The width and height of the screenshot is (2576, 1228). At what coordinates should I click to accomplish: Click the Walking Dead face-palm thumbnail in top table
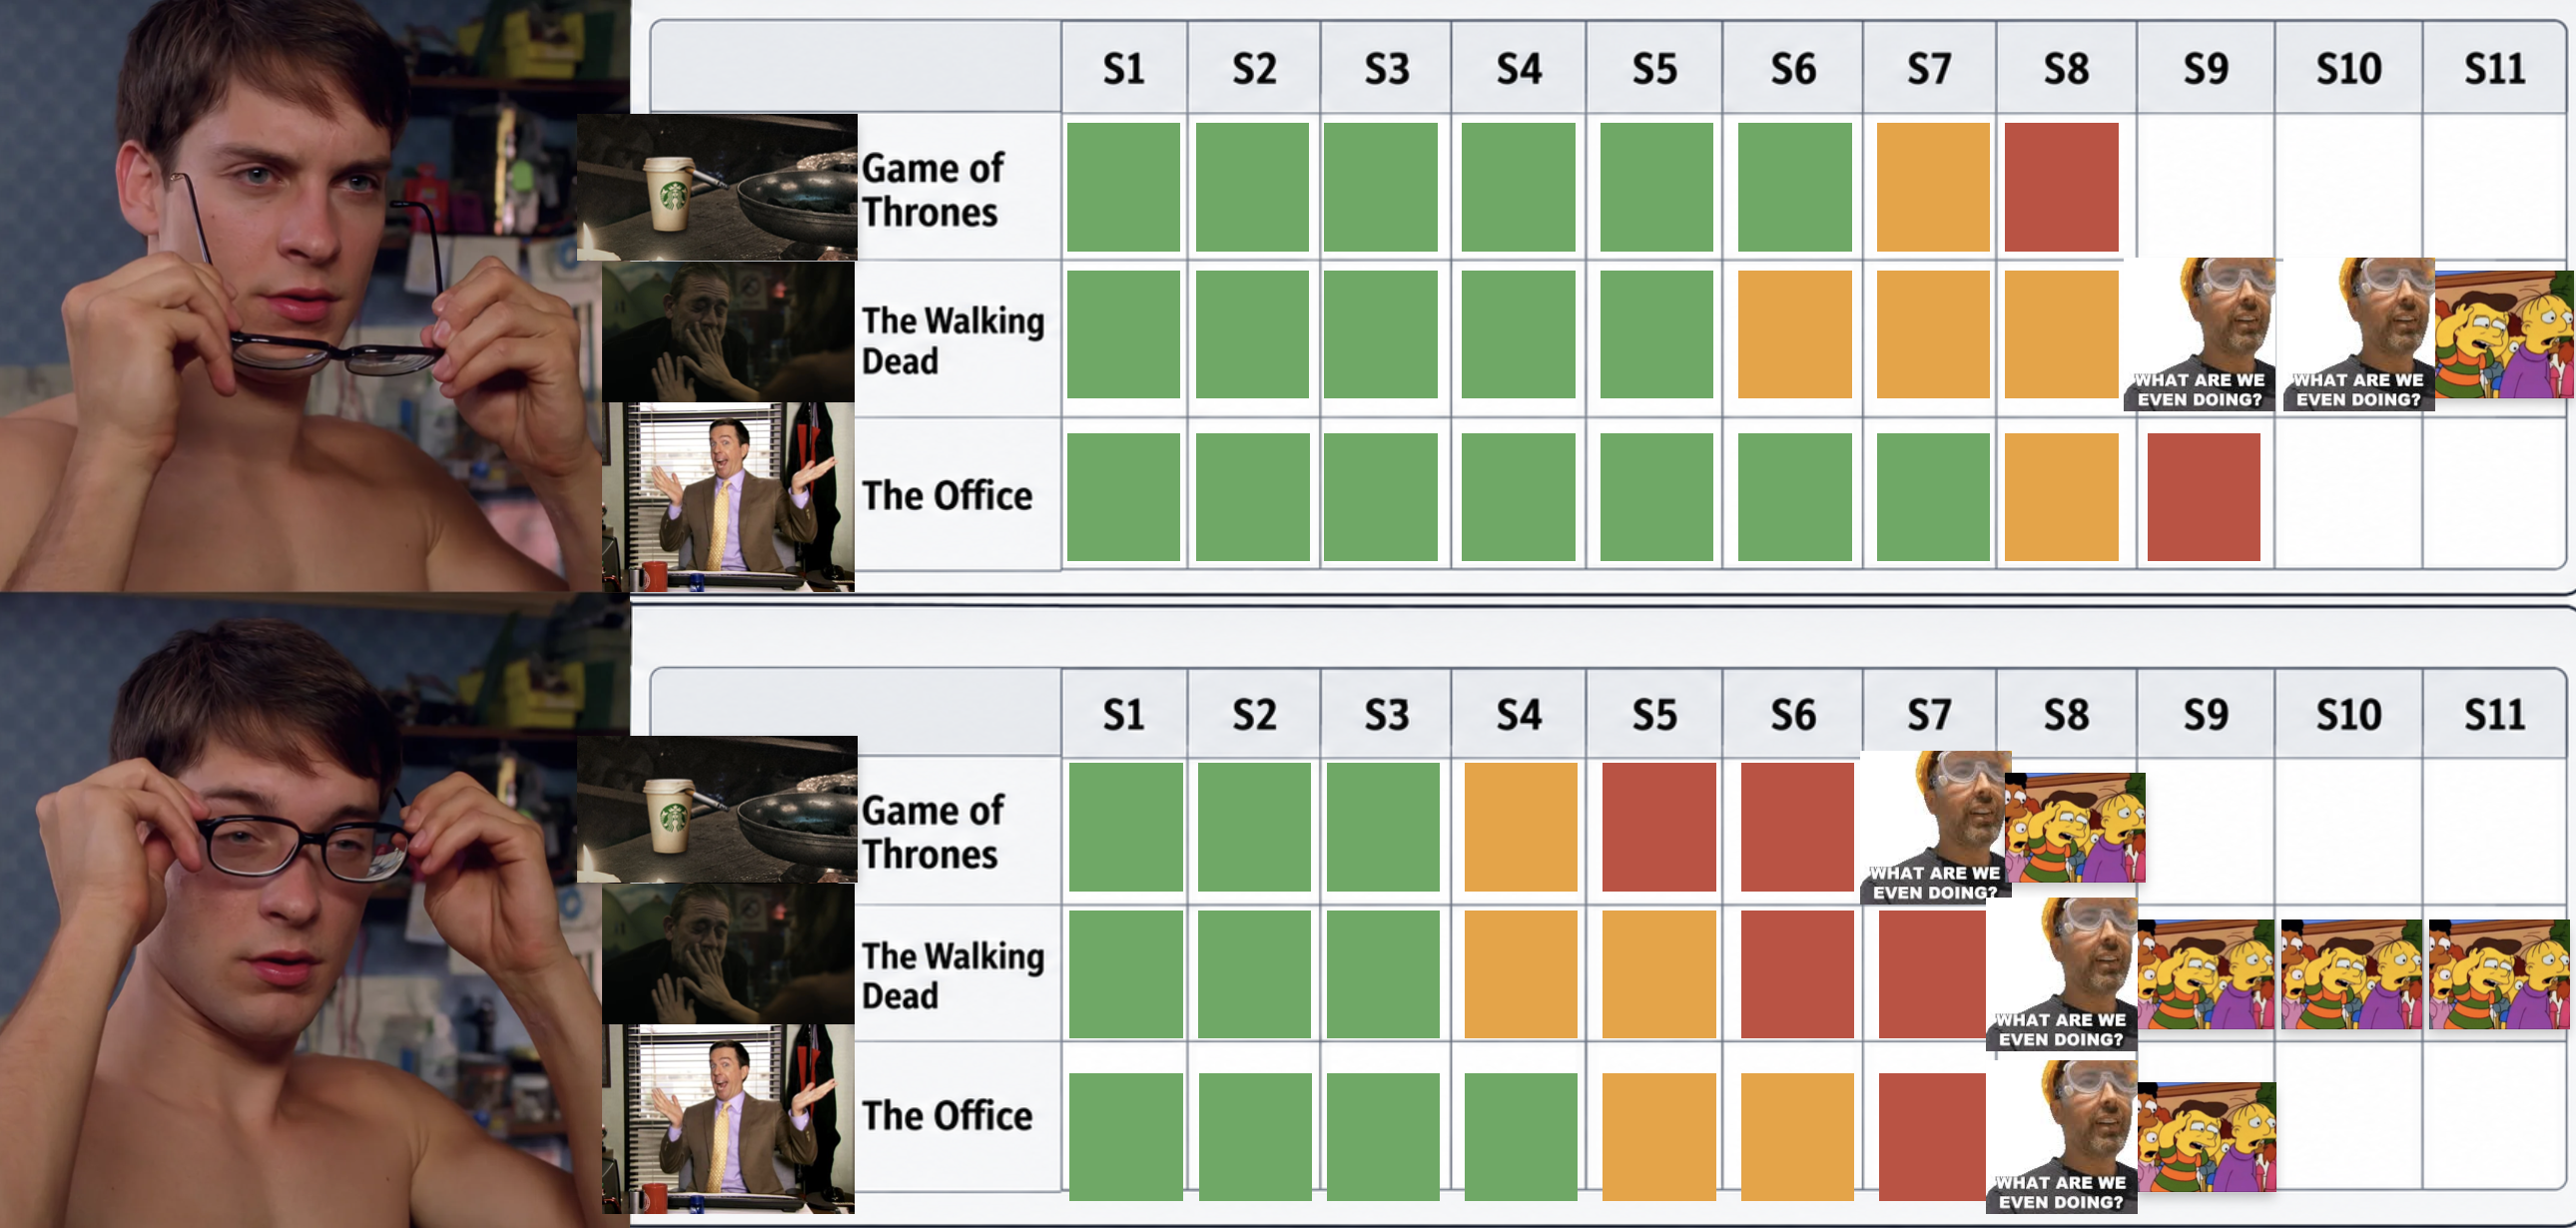[728, 332]
